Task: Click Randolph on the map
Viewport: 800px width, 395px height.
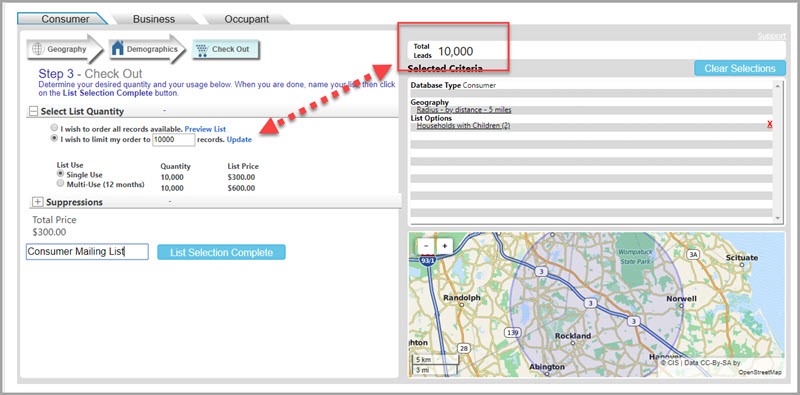Action: [462, 298]
